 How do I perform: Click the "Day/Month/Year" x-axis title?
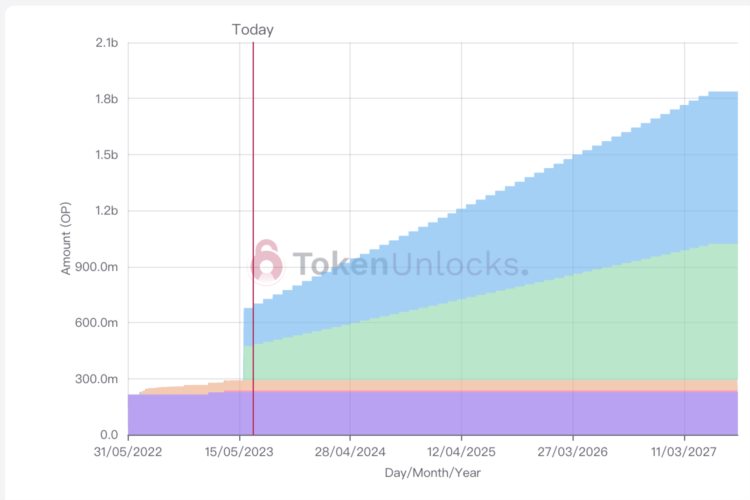[433, 472]
